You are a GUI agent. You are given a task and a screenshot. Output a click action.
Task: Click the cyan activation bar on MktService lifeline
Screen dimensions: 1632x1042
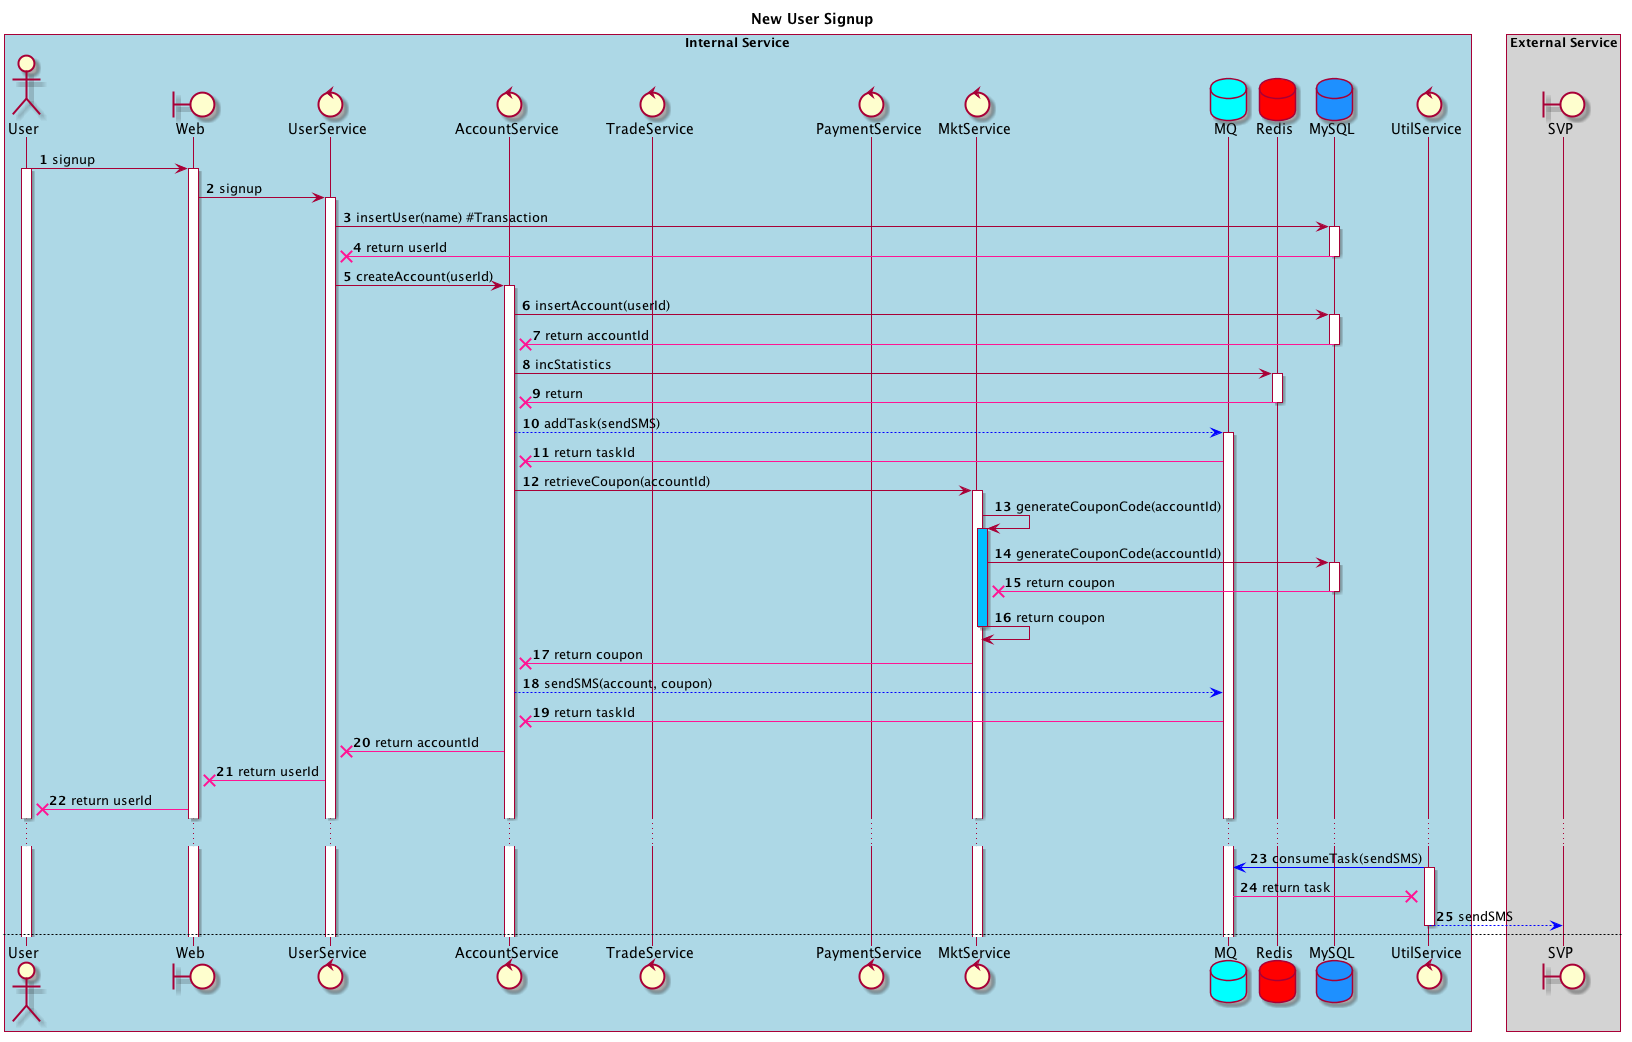tap(982, 577)
